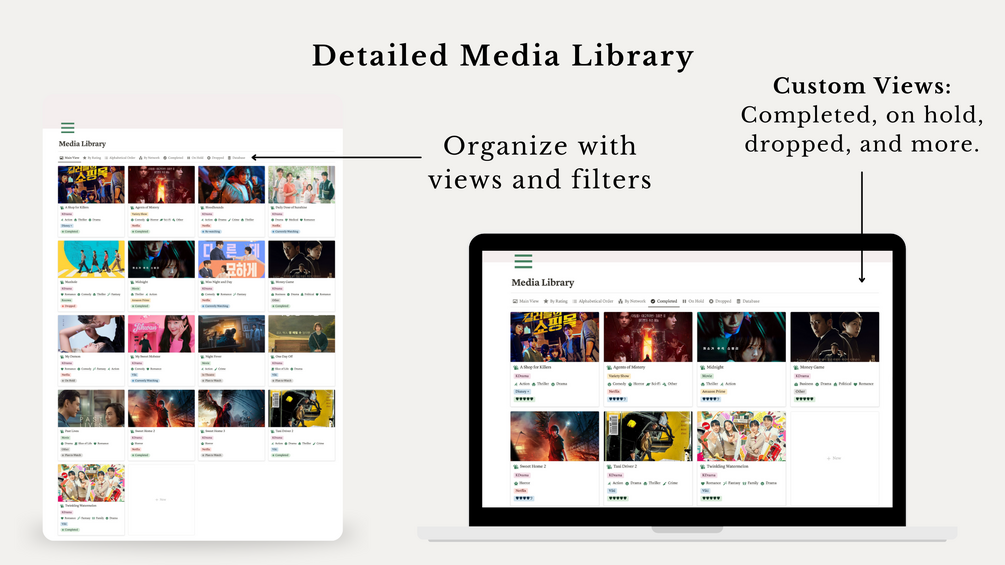Click the Media Library heading on the tablet page
Image resolution: width=1005 pixels, height=565 pixels.
tap(82, 144)
